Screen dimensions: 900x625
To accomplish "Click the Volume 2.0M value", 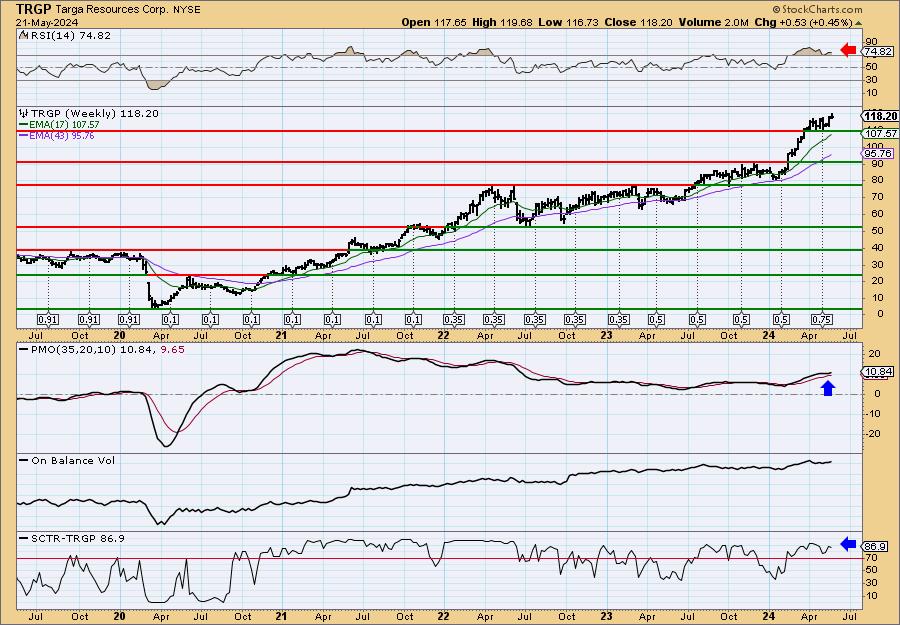I will (713, 22).
